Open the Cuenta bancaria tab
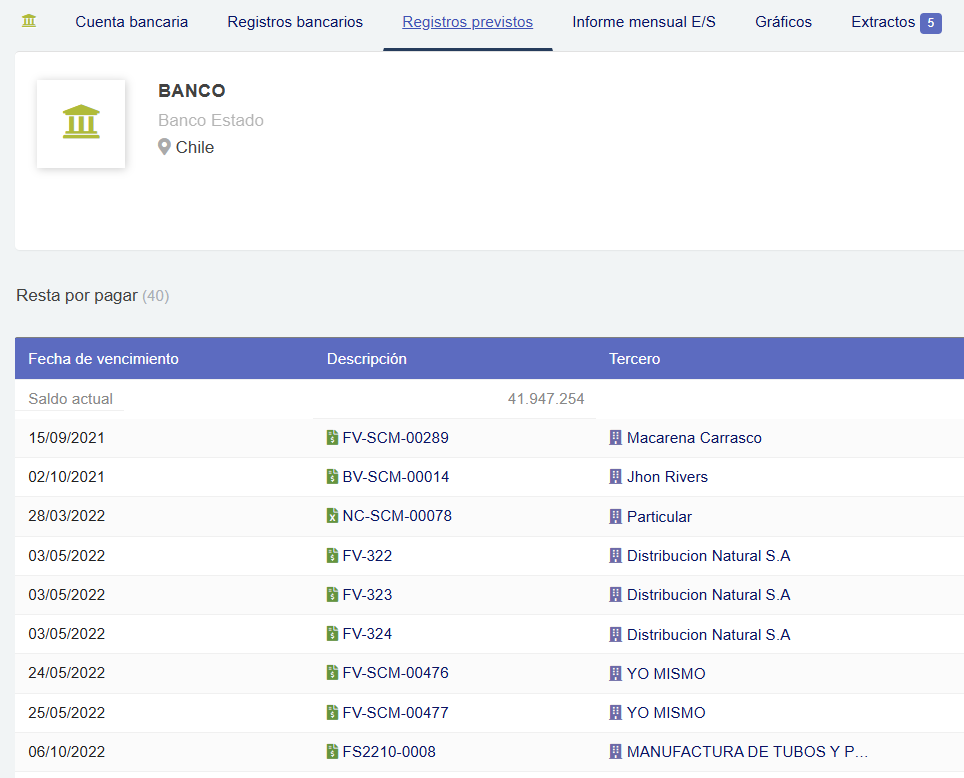The width and height of the screenshot is (964, 778). point(131,22)
